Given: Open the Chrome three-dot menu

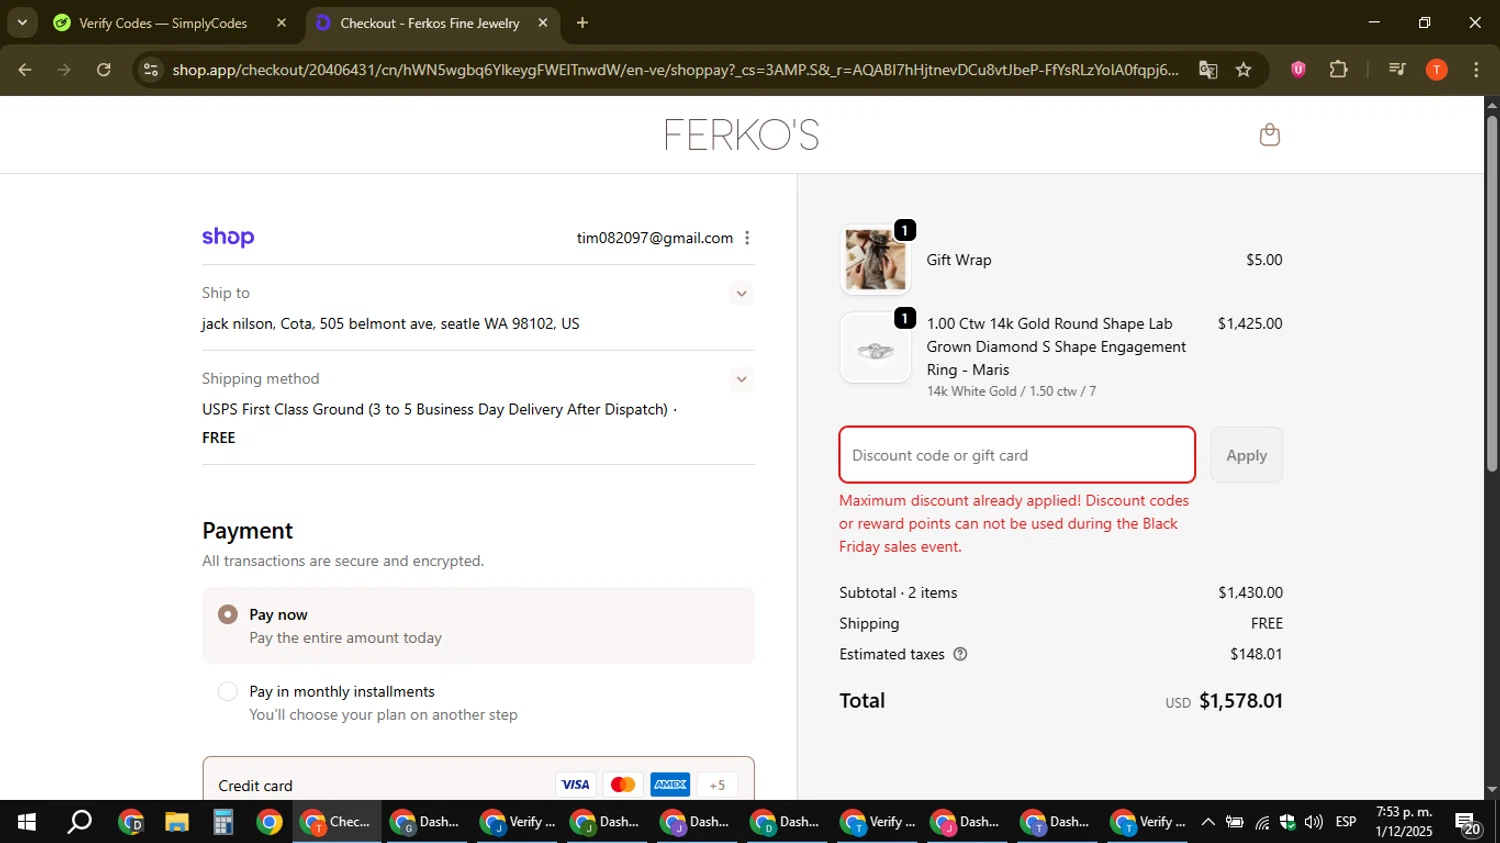Looking at the screenshot, I should 1476,70.
